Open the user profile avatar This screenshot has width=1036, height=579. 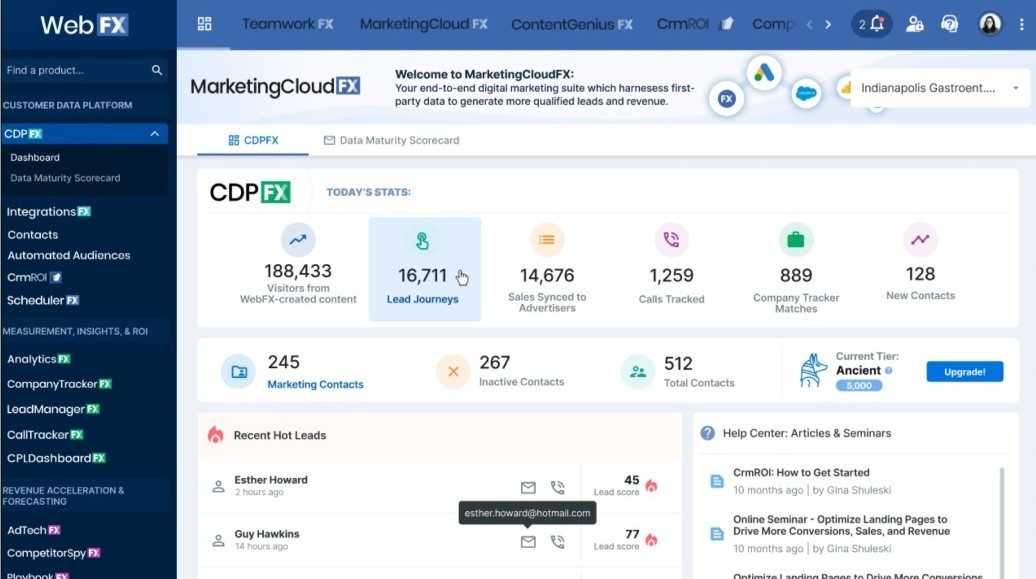coord(990,24)
